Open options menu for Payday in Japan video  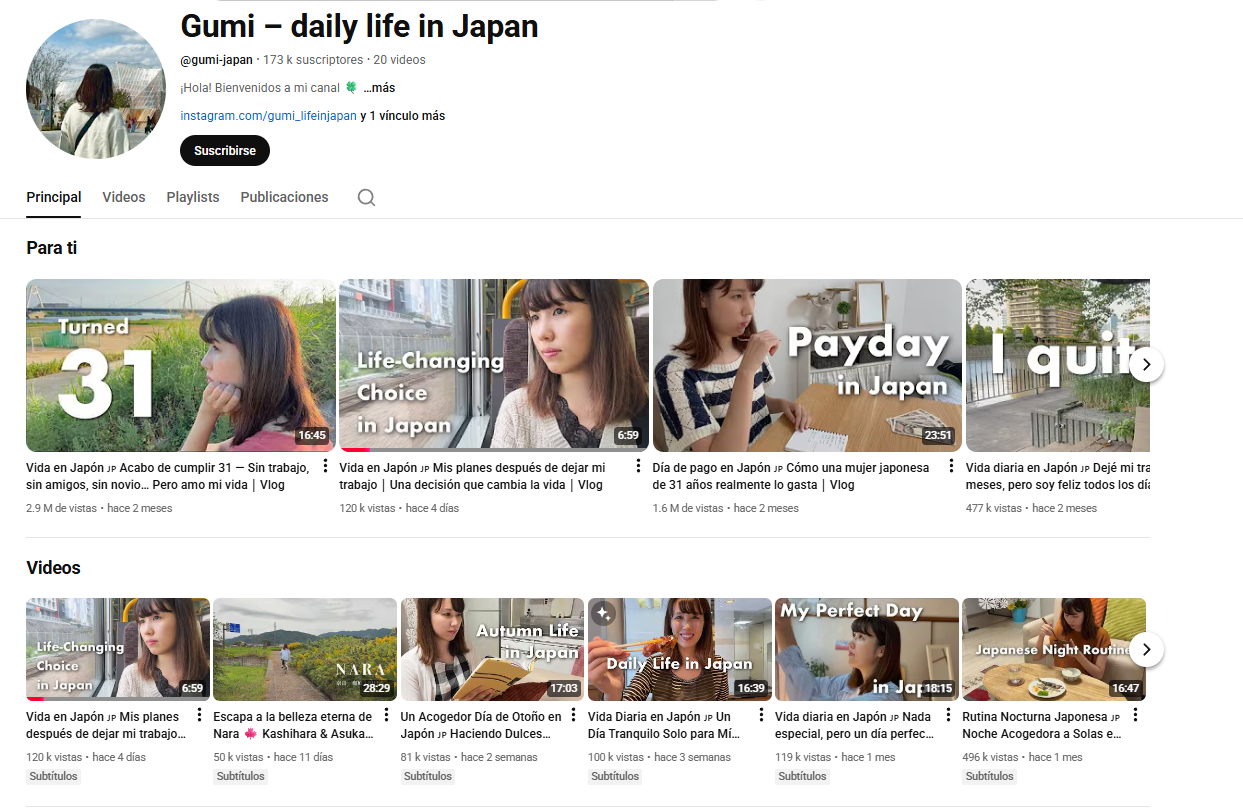click(x=951, y=467)
